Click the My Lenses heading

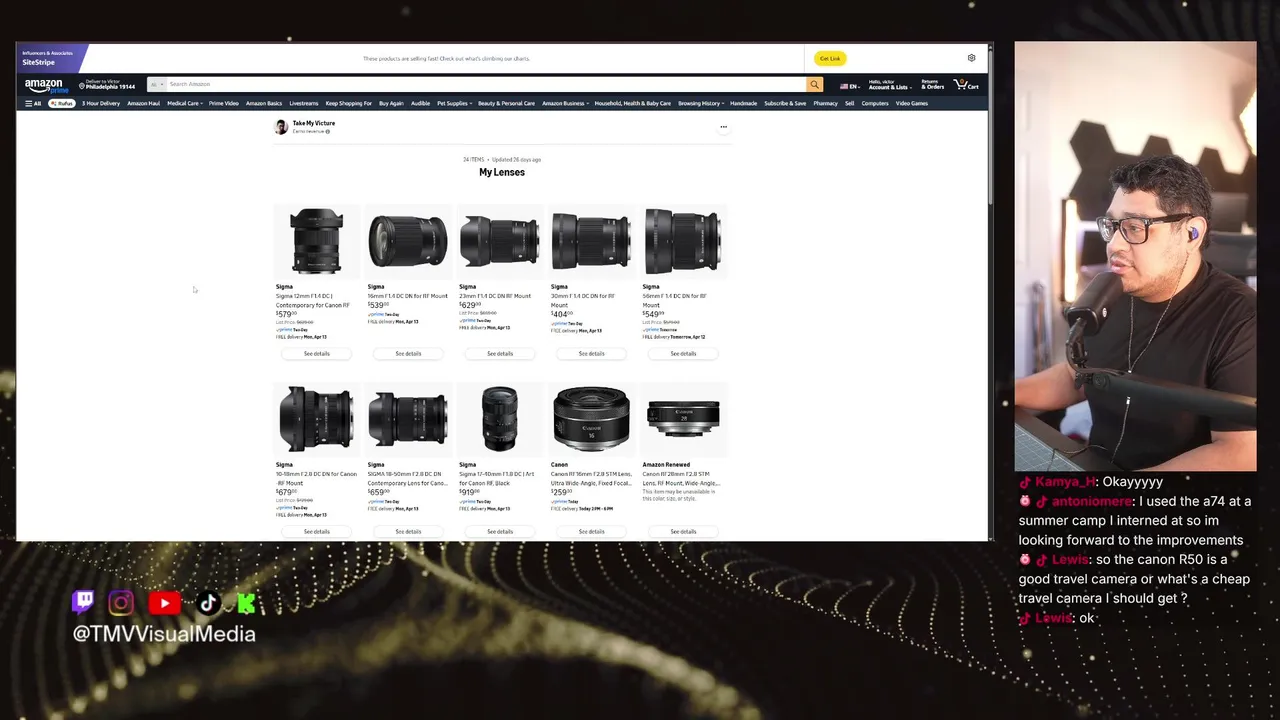click(502, 172)
